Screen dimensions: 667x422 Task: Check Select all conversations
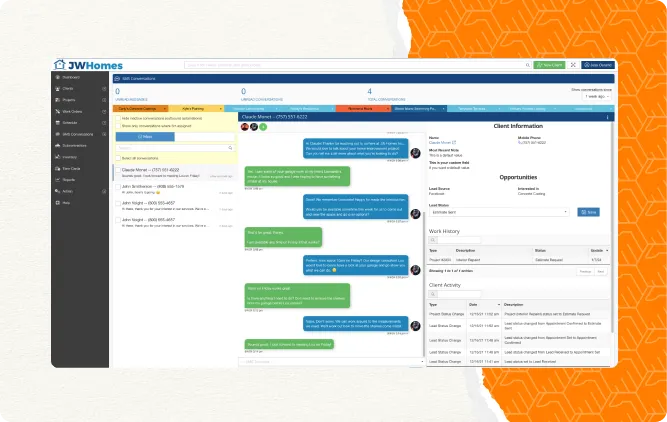(118, 158)
